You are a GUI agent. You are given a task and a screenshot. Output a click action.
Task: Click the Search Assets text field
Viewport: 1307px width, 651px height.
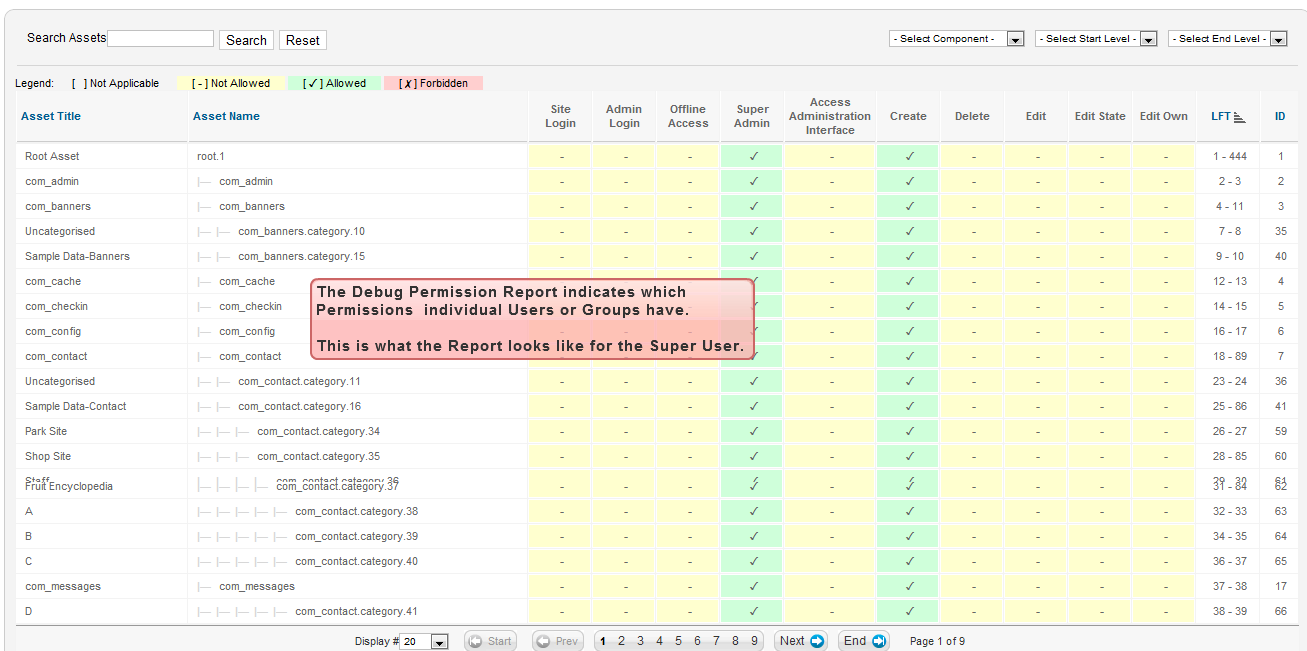pos(161,38)
